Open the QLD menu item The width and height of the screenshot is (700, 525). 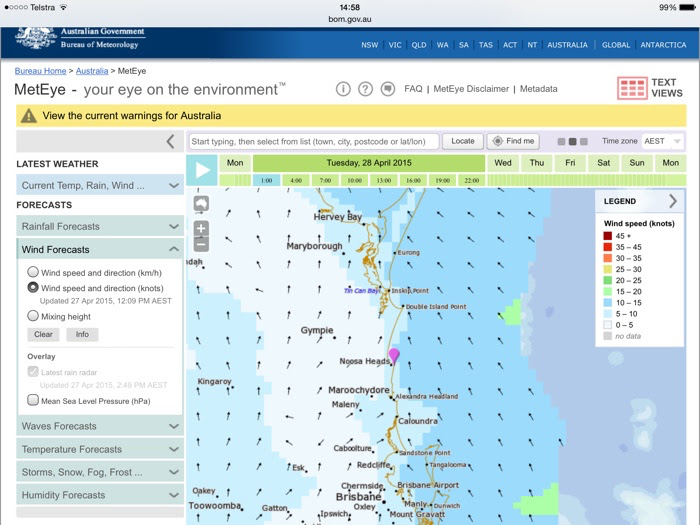coord(419,45)
